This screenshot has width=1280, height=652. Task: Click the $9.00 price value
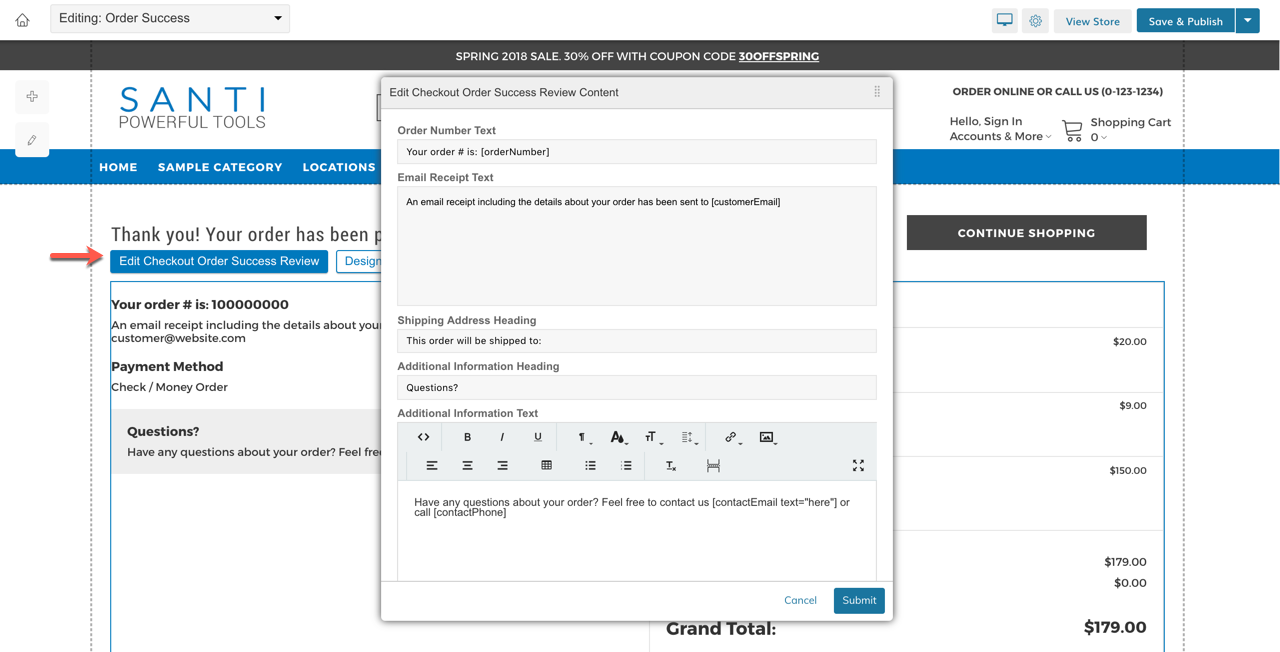[1133, 406]
